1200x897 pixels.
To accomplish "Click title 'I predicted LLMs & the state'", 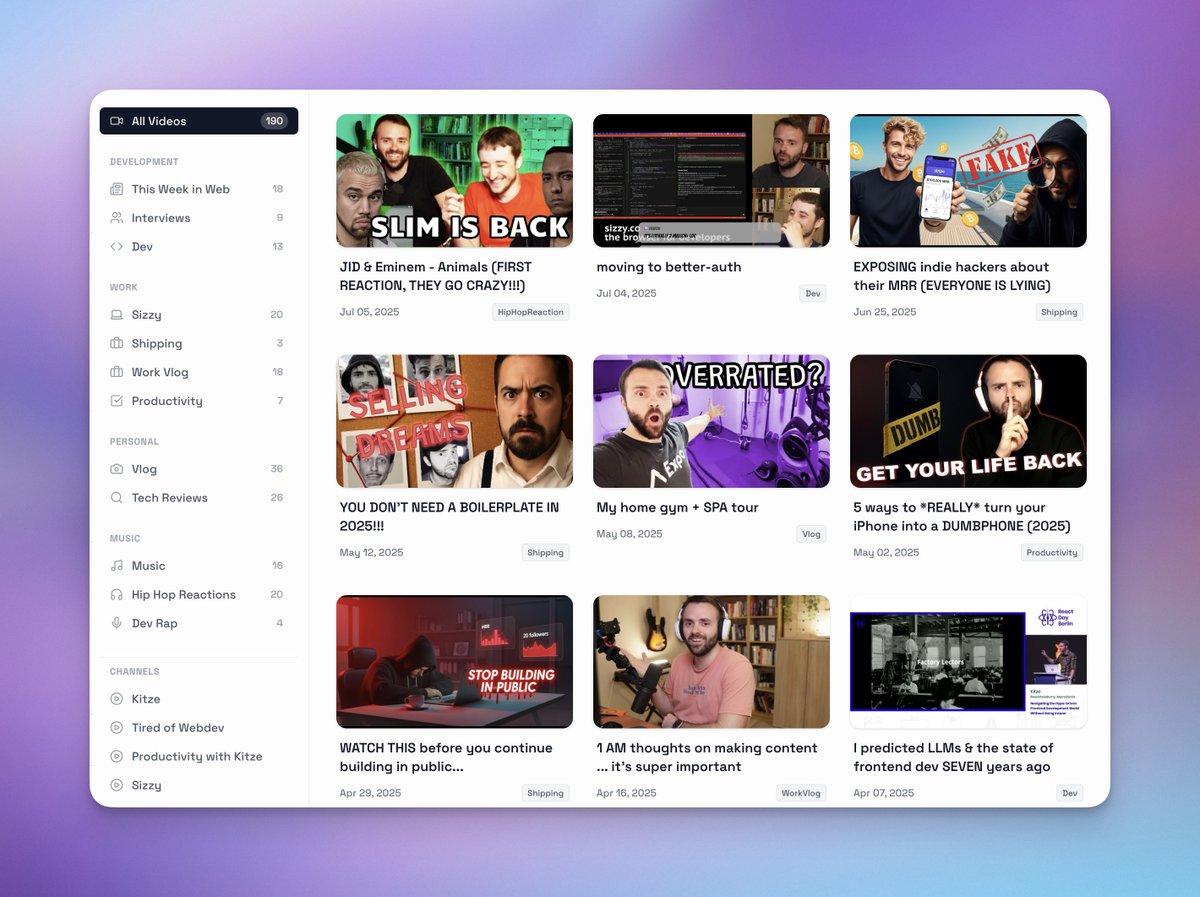I will tap(953, 757).
